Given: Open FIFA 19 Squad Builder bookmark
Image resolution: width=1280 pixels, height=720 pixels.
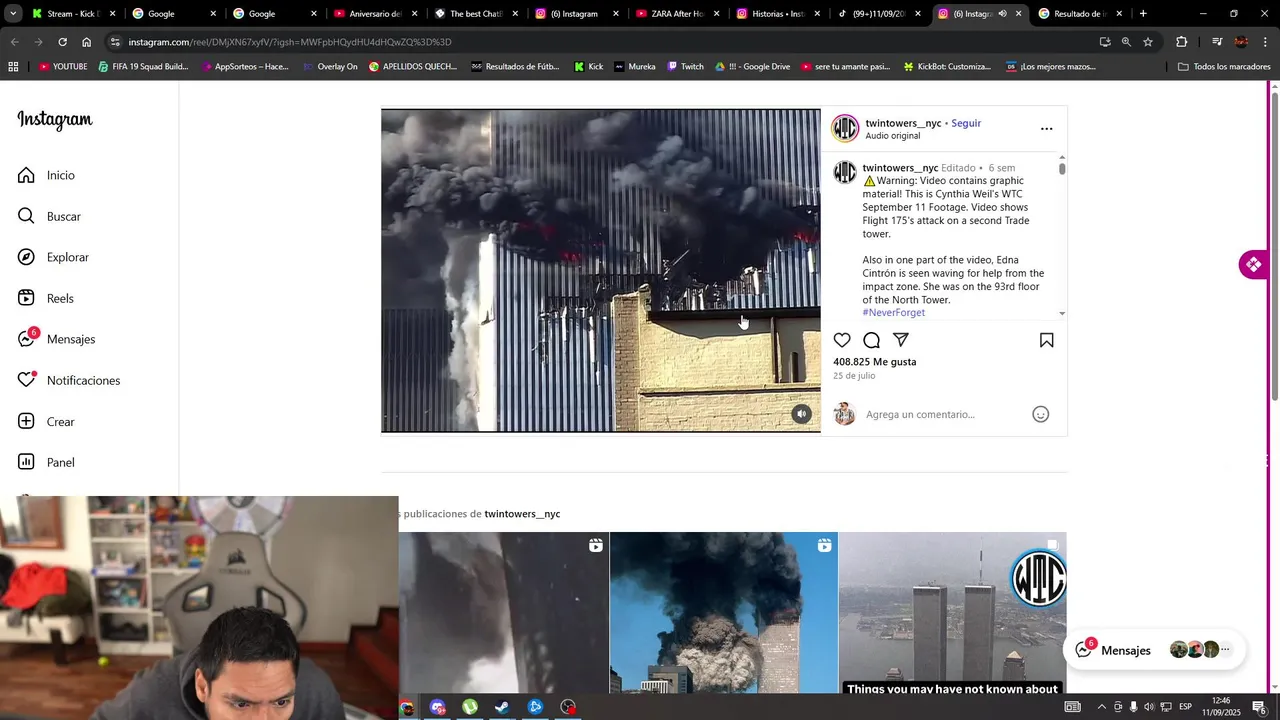Looking at the screenshot, I should pos(143,67).
